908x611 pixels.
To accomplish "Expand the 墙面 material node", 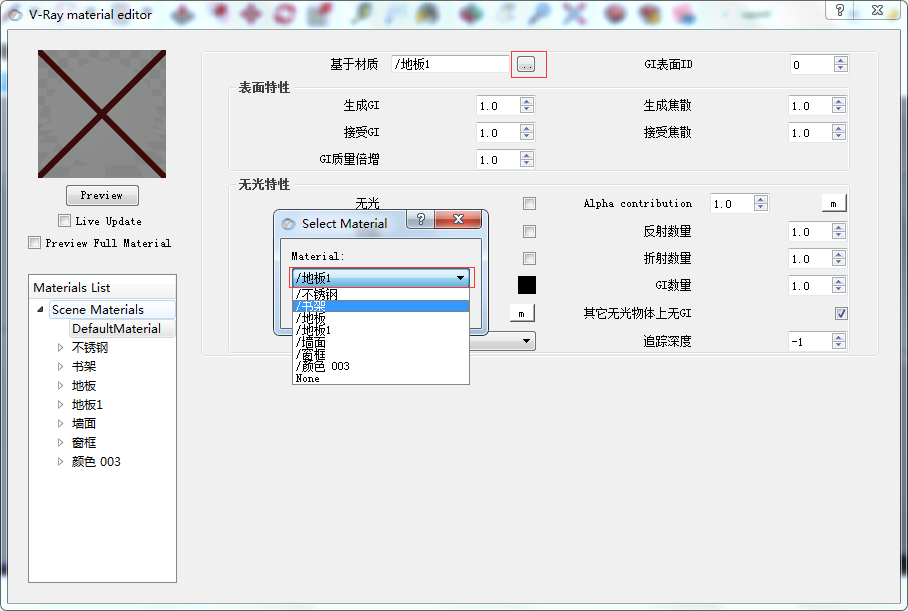I will [x=60, y=423].
